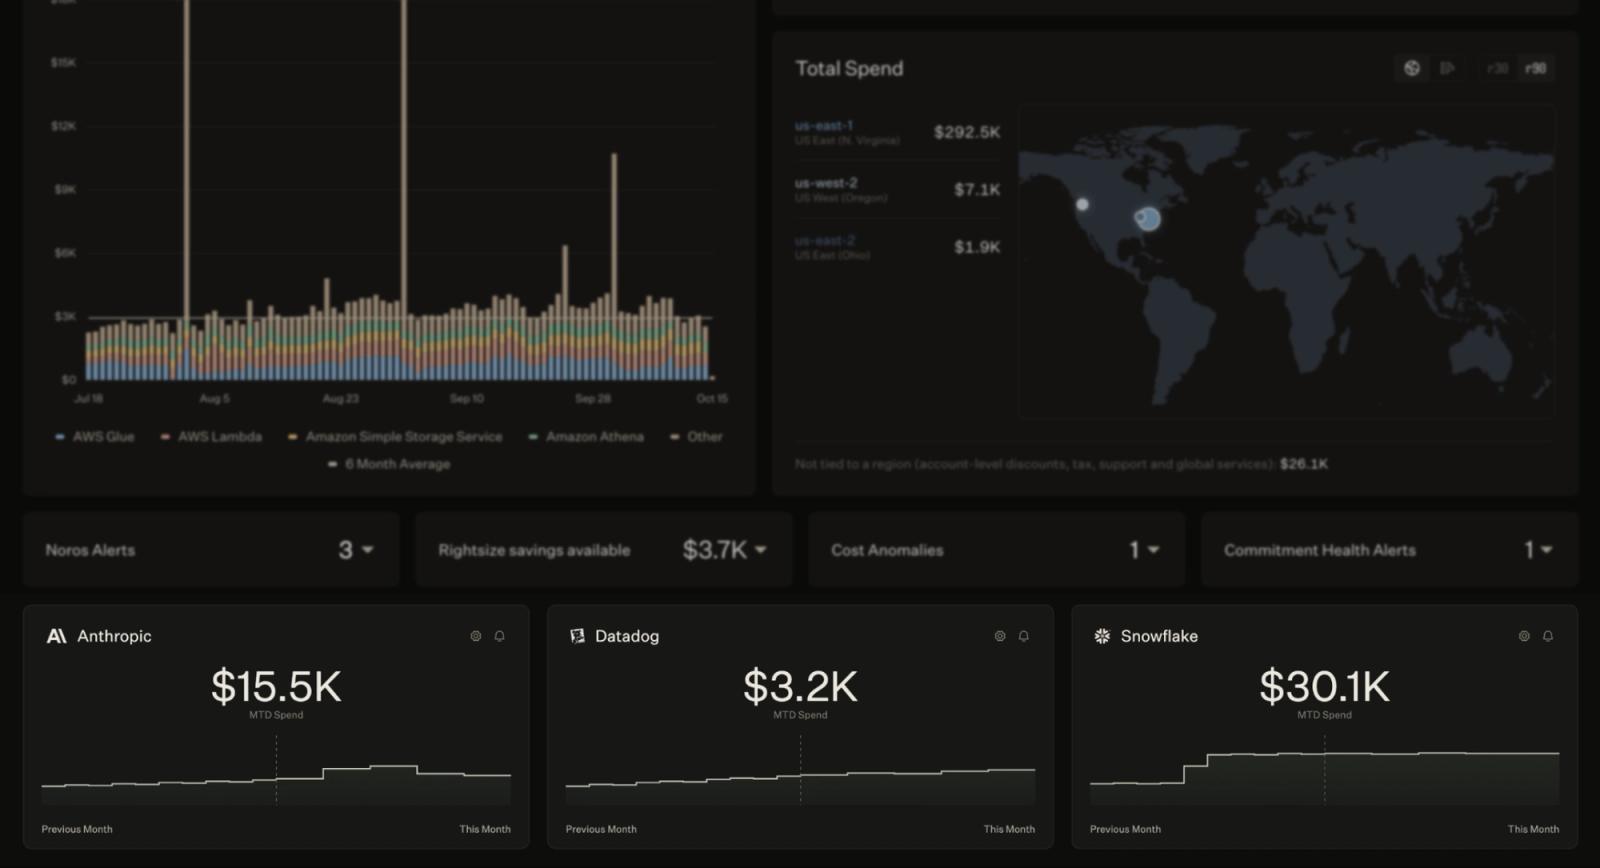Image resolution: width=1600 pixels, height=868 pixels.
Task: Toggle AWS Lambda series in chart legend
Action: coord(211,437)
